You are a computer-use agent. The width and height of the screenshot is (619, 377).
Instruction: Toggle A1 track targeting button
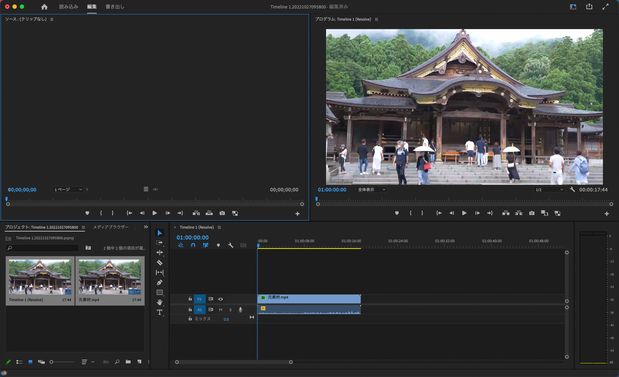pyautogui.click(x=199, y=310)
